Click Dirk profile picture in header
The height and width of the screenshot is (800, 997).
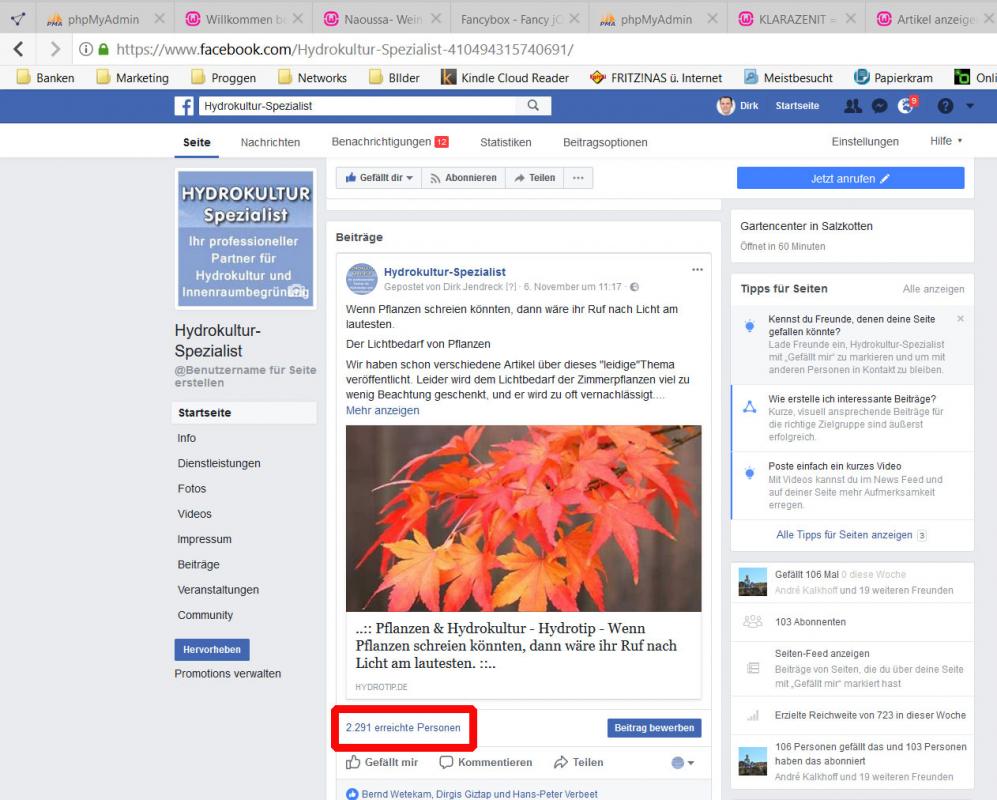(725, 106)
